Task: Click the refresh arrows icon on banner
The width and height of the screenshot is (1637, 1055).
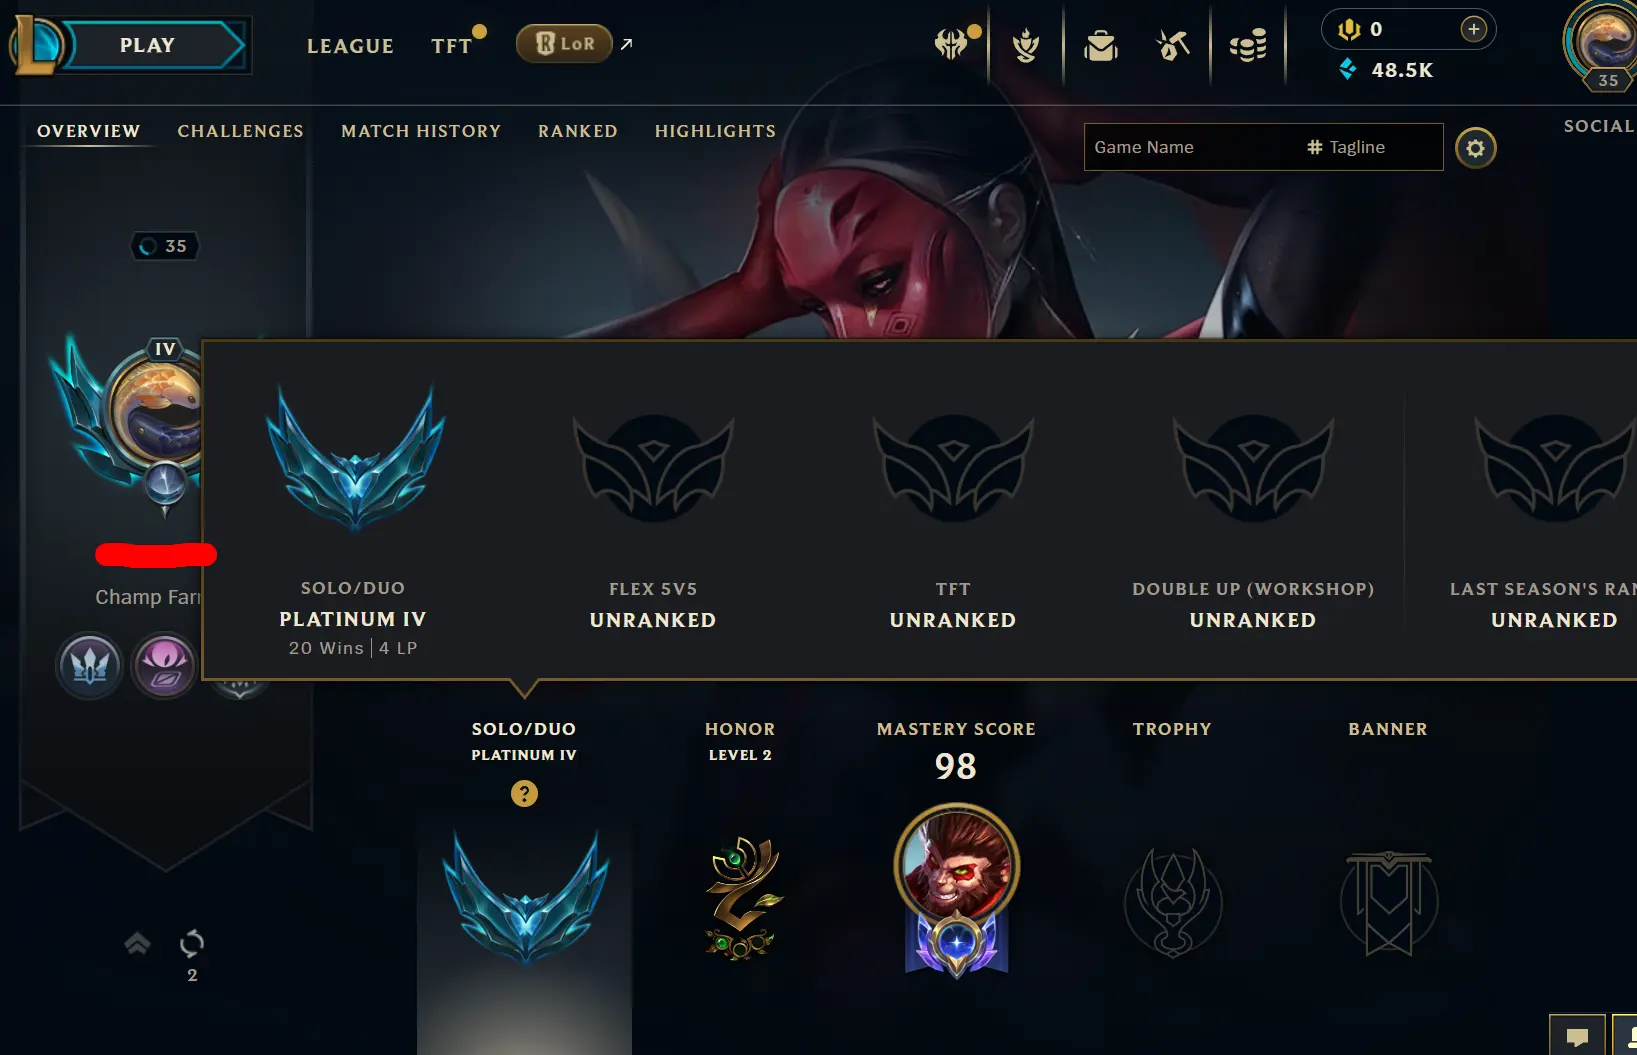Action: [192, 943]
